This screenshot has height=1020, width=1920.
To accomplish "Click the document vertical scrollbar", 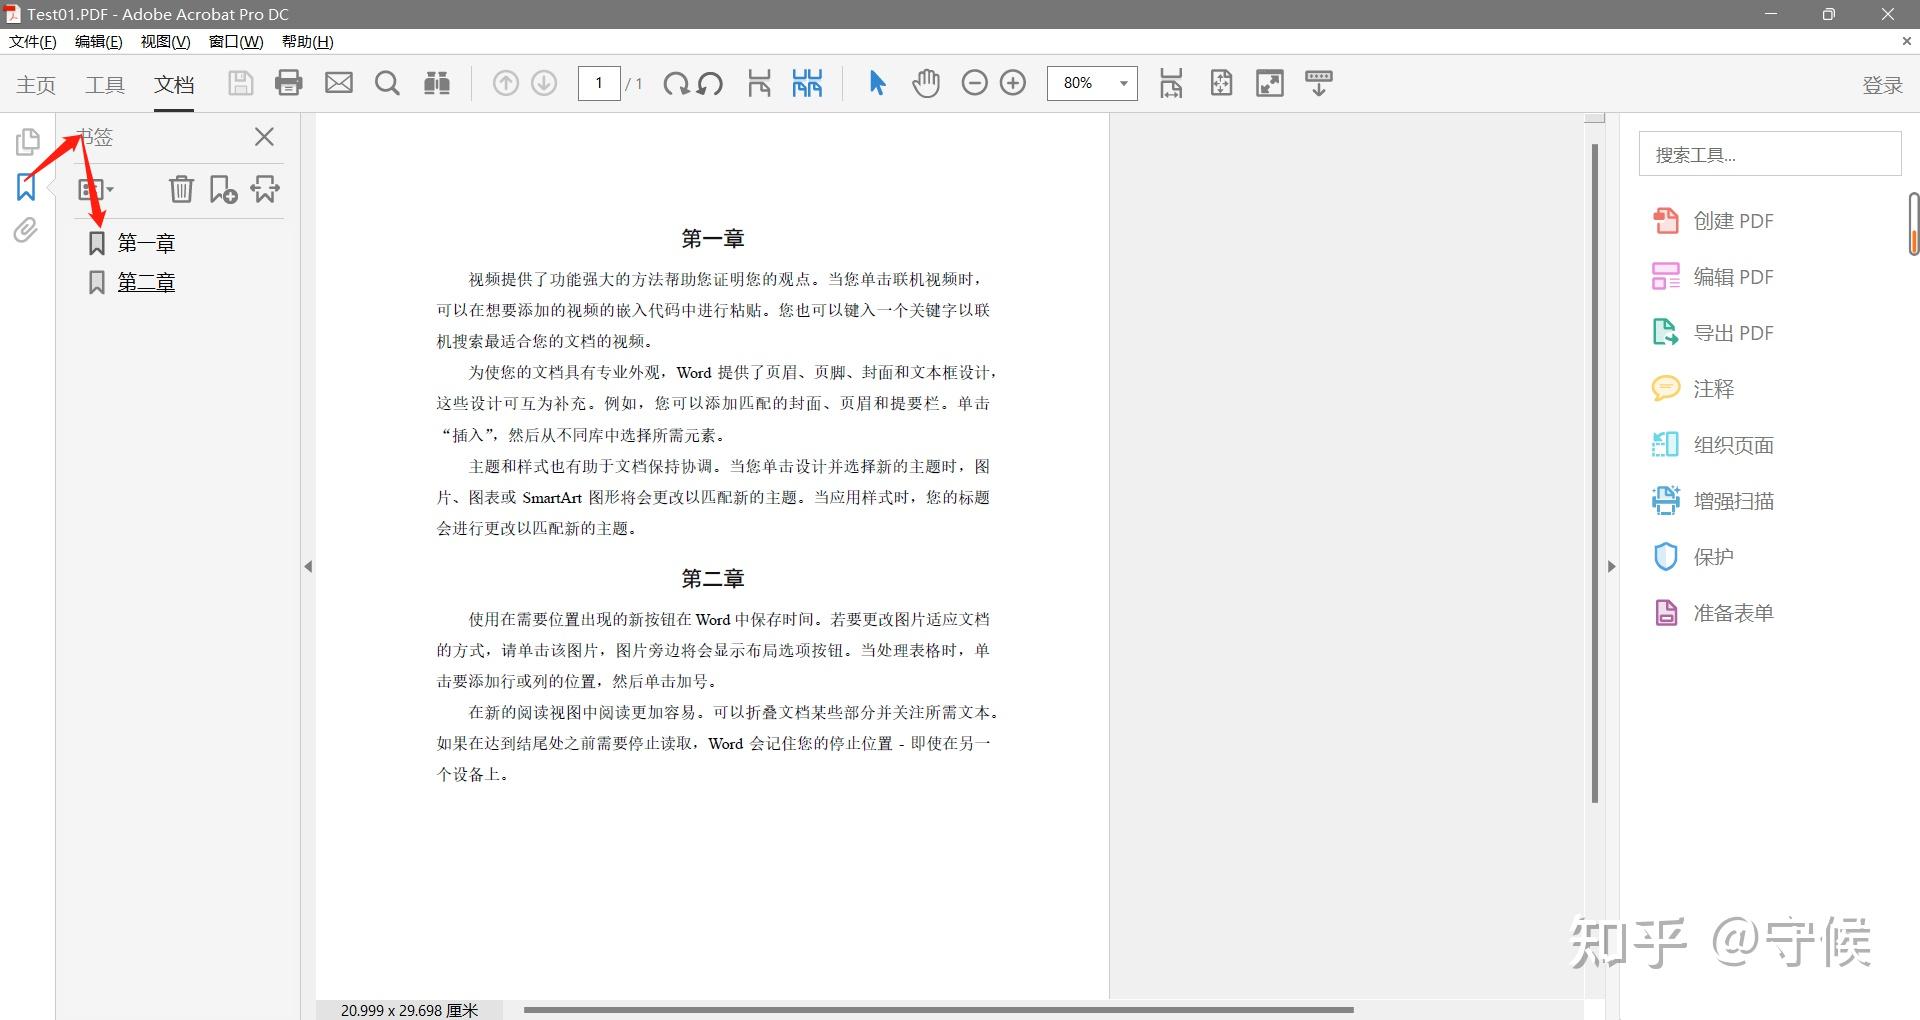I will pyautogui.click(x=1595, y=472).
